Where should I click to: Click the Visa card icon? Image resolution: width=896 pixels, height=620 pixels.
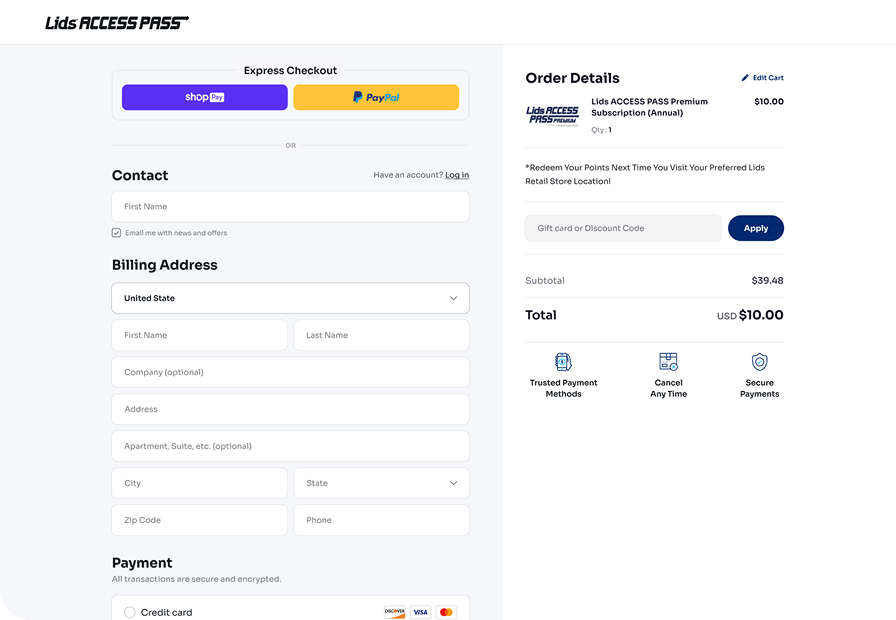click(421, 612)
